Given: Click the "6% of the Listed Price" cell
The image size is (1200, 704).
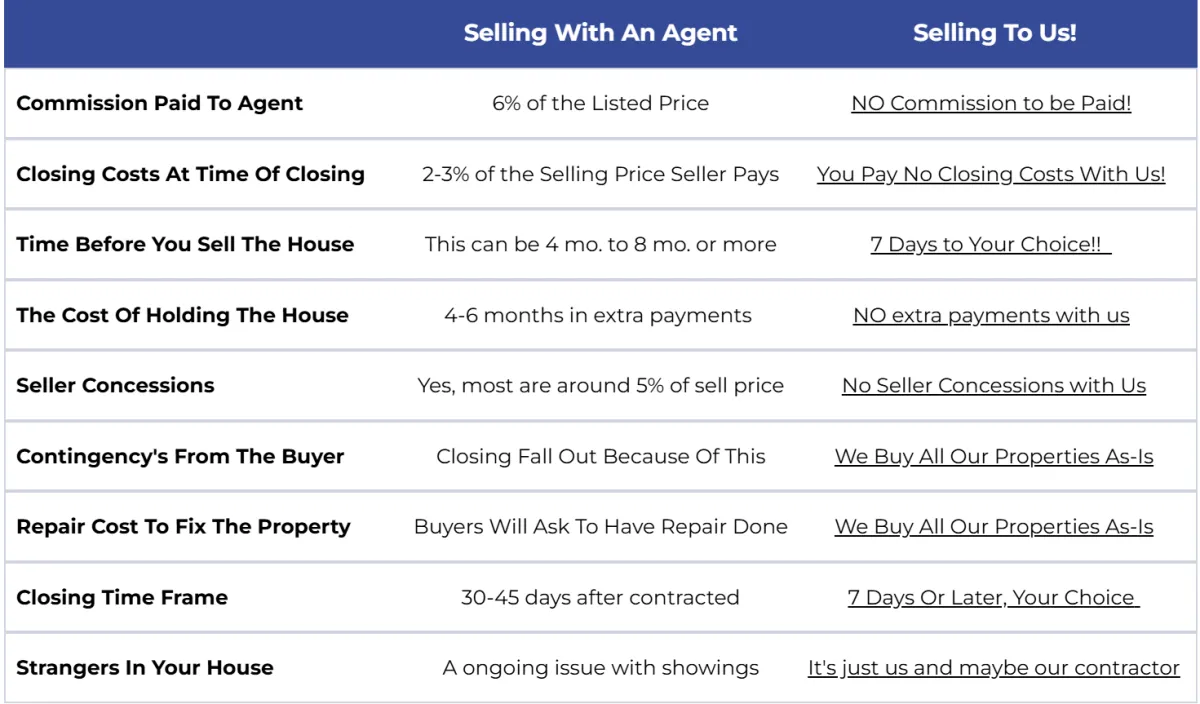Looking at the screenshot, I should click(600, 103).
